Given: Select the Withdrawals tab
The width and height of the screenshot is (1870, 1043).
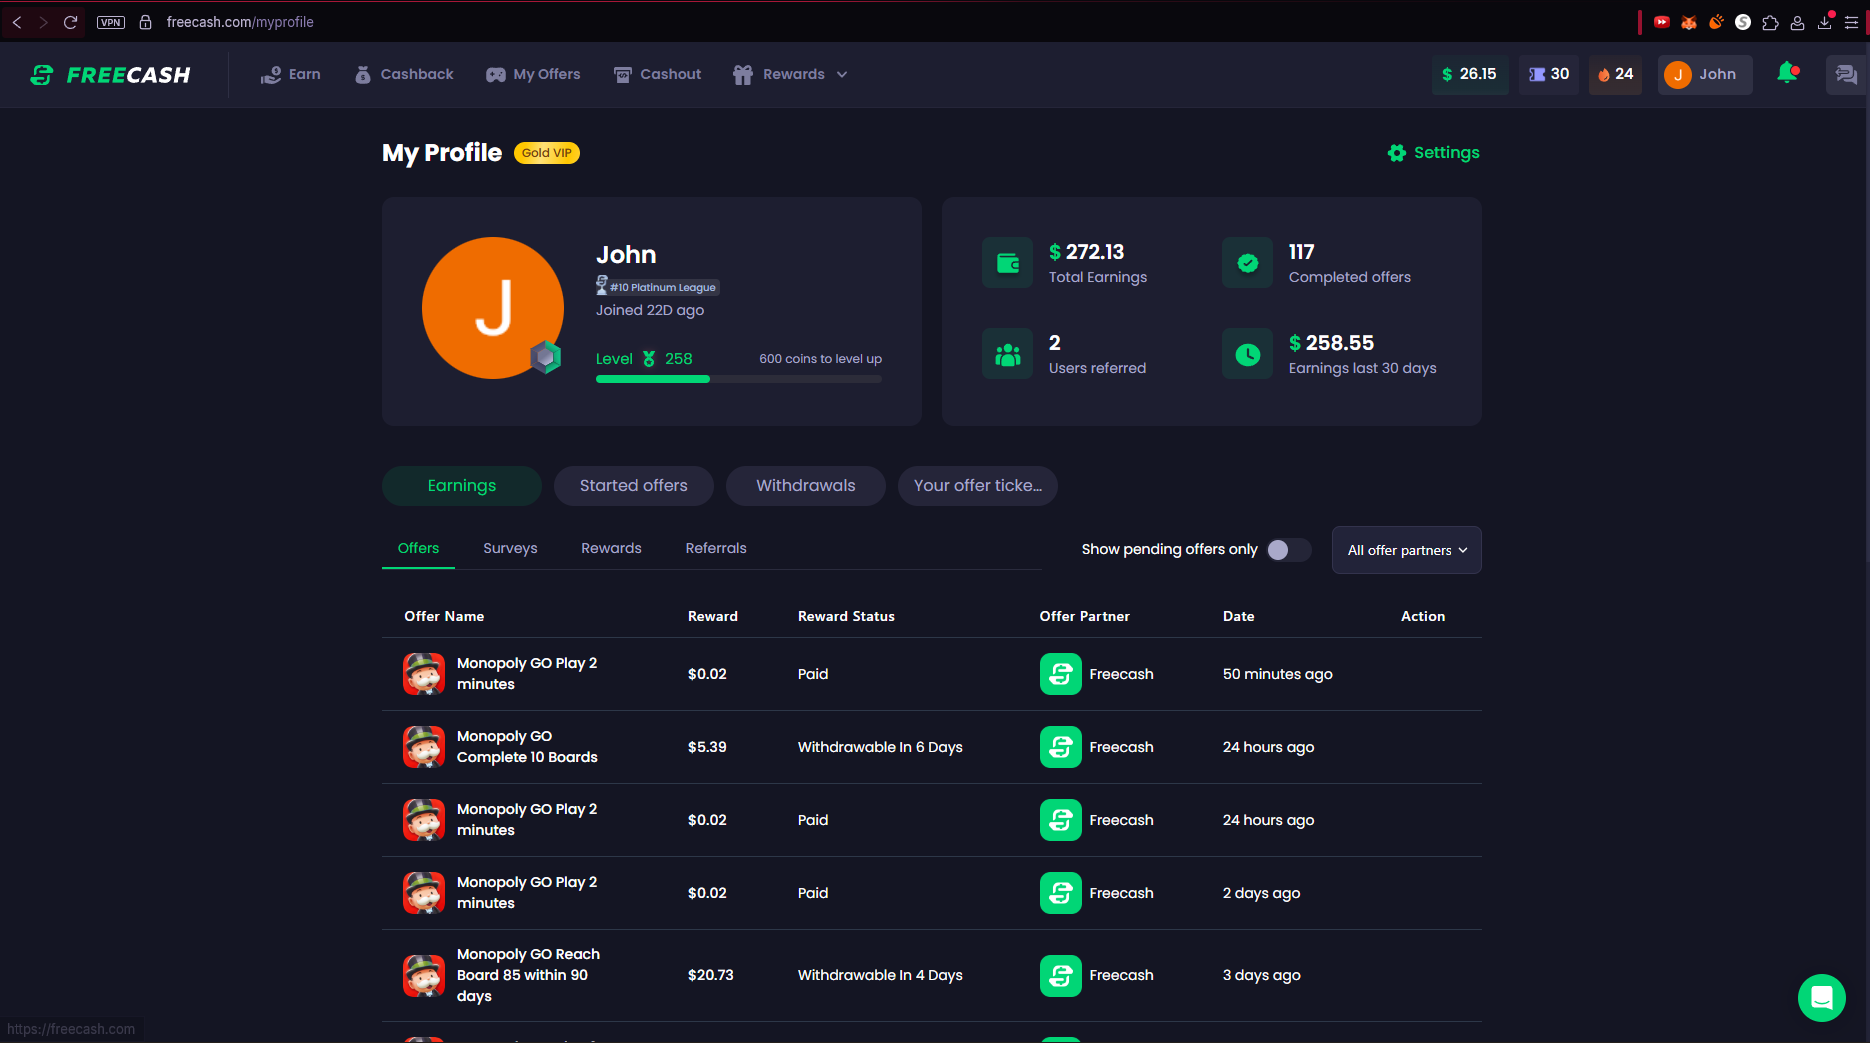Looking at the screenshot, I should [x=805, y=486].
